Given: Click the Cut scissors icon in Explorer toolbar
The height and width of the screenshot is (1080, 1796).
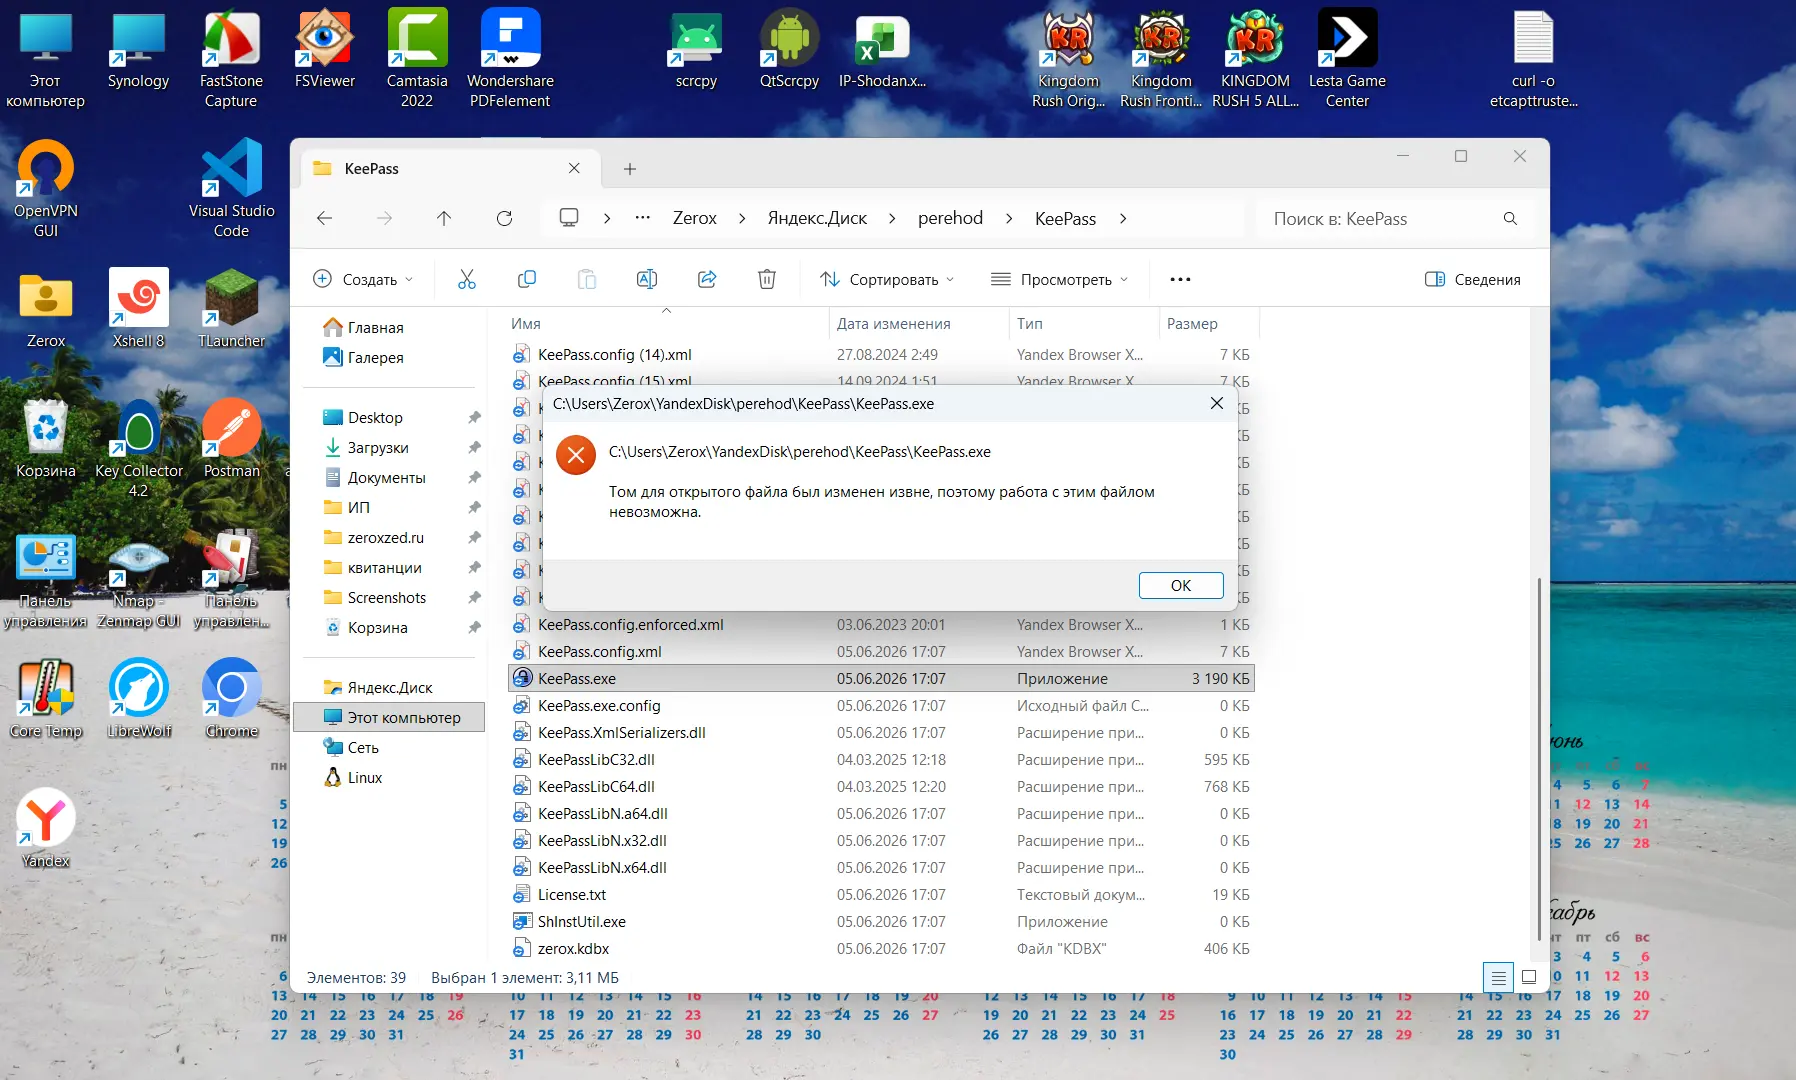Looking at the screenshot, I should (x=467, y=279).
